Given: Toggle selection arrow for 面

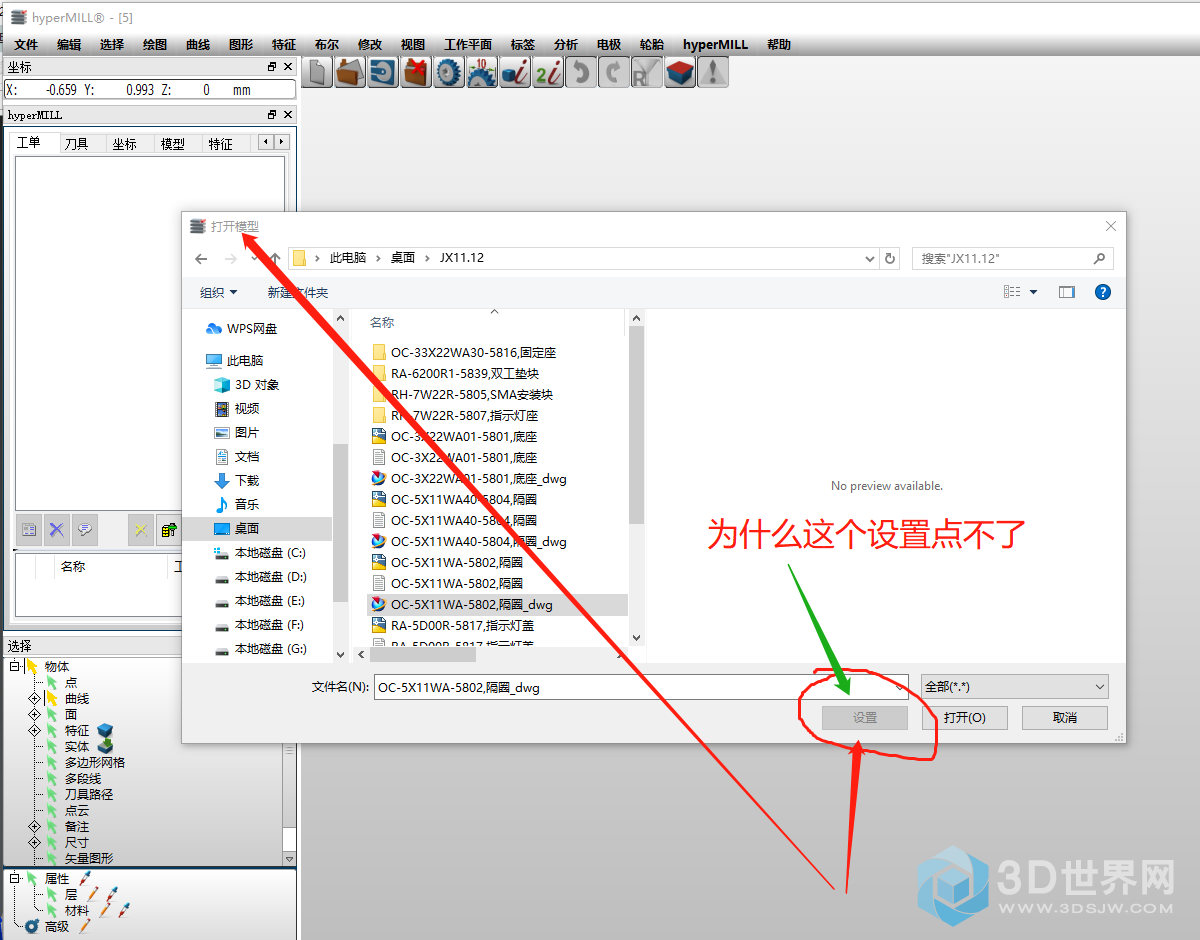Looking at the screenshot, I should point(51,714).
